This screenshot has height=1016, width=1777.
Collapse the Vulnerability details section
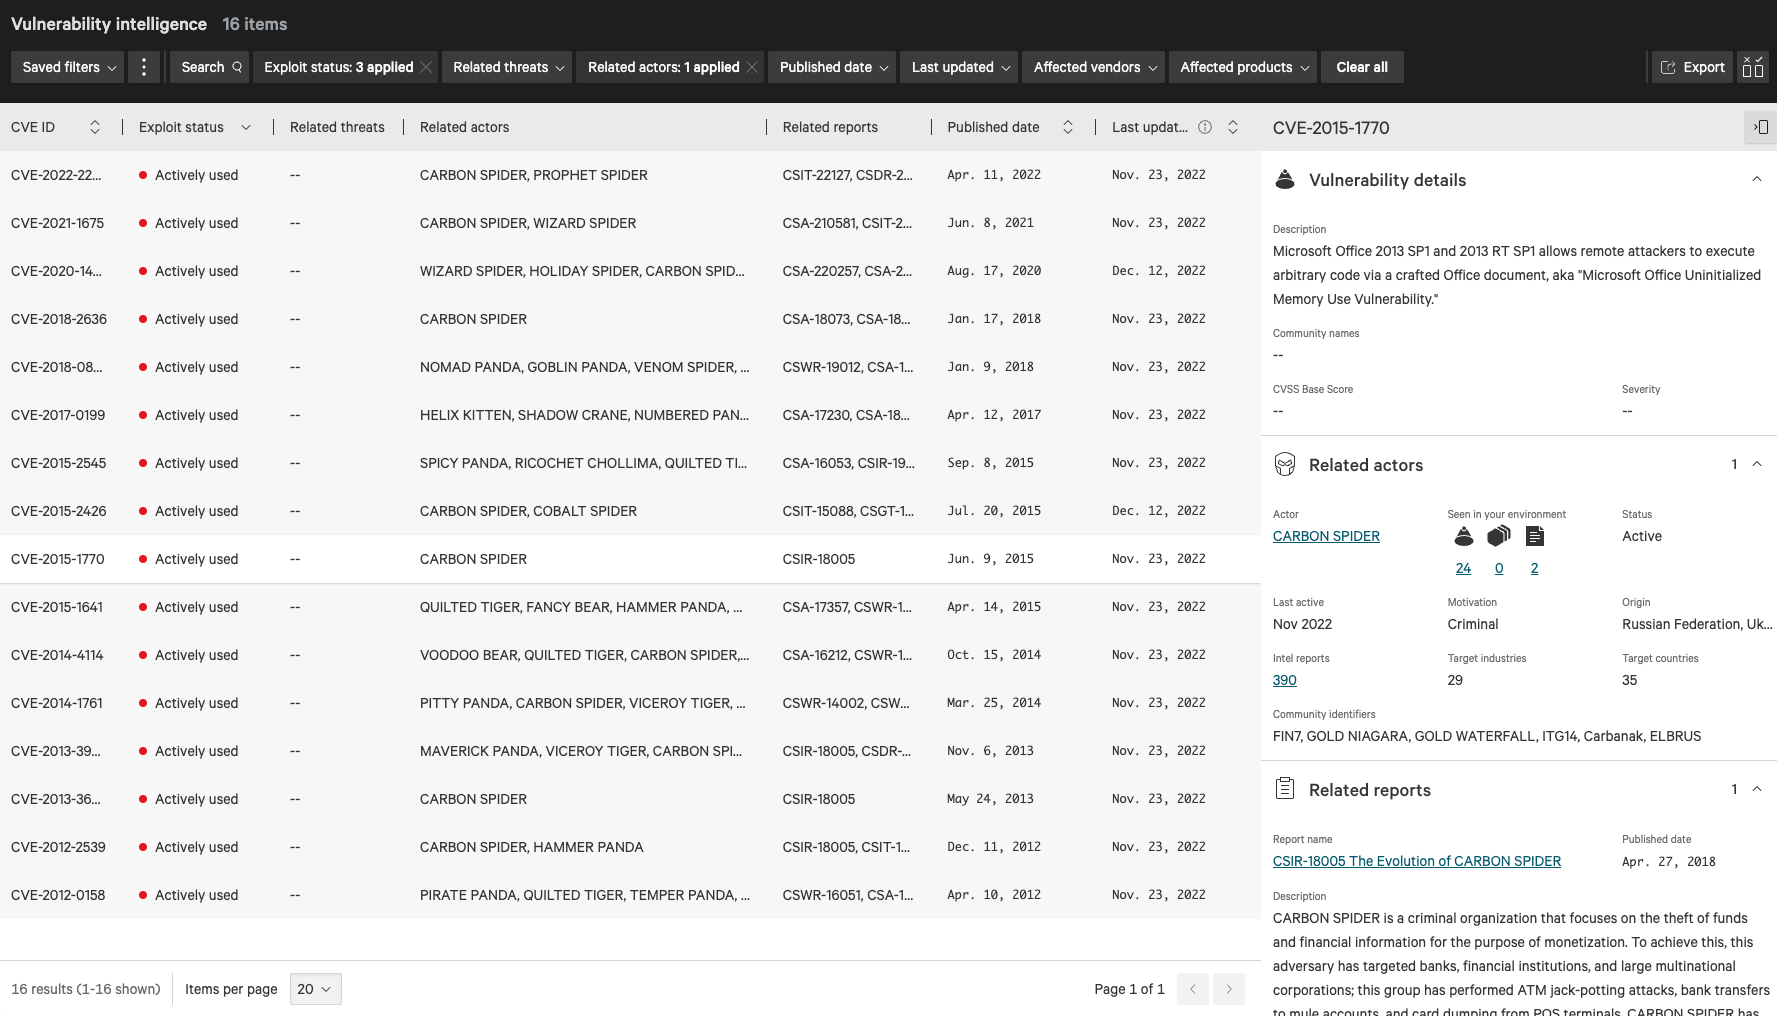[1757, 180]
